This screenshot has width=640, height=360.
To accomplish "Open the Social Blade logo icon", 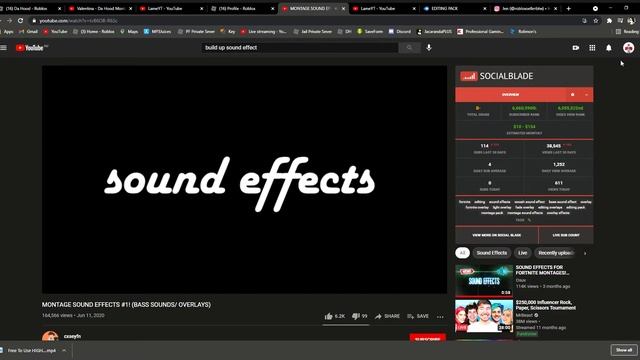I will tap(469, 76).
